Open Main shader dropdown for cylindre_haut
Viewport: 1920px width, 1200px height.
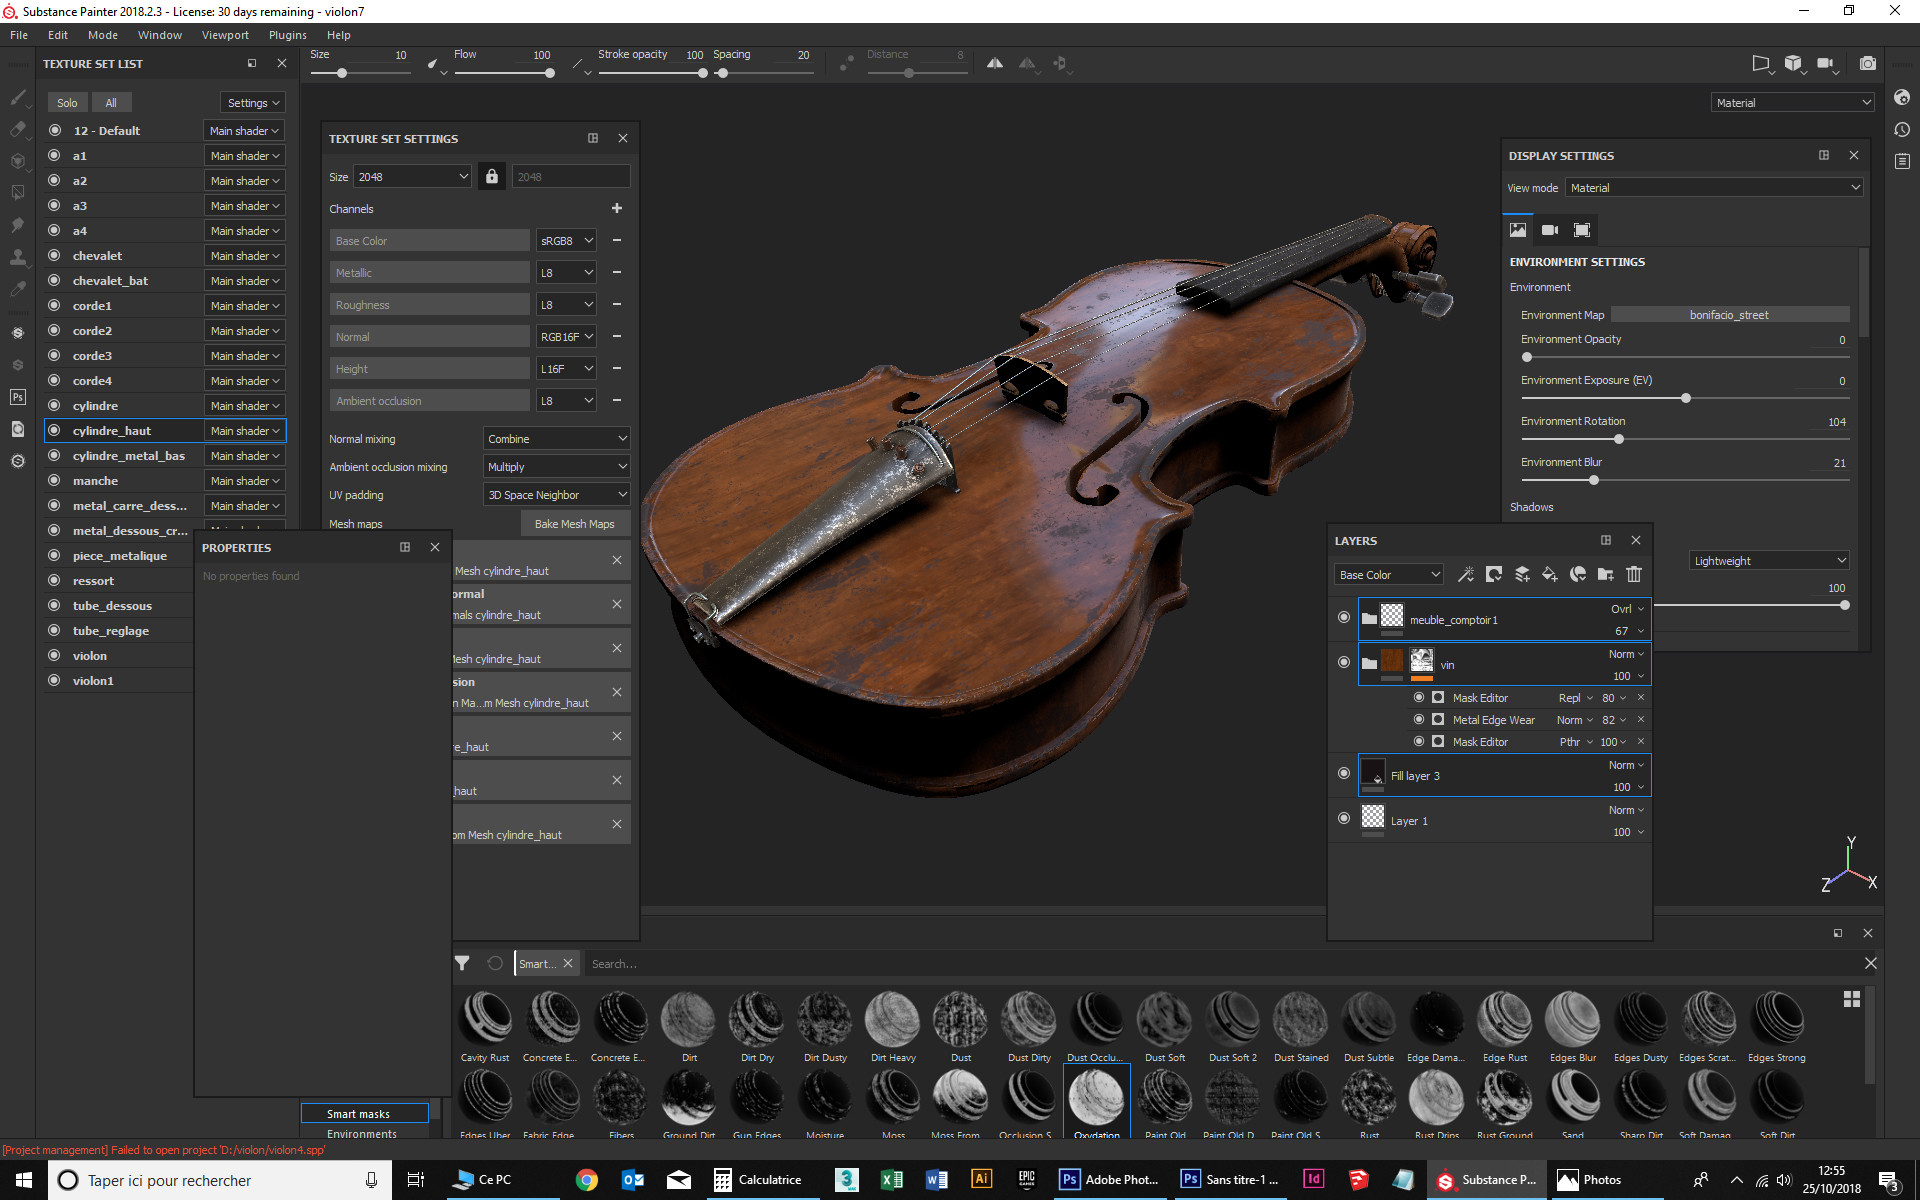(245, 430)
